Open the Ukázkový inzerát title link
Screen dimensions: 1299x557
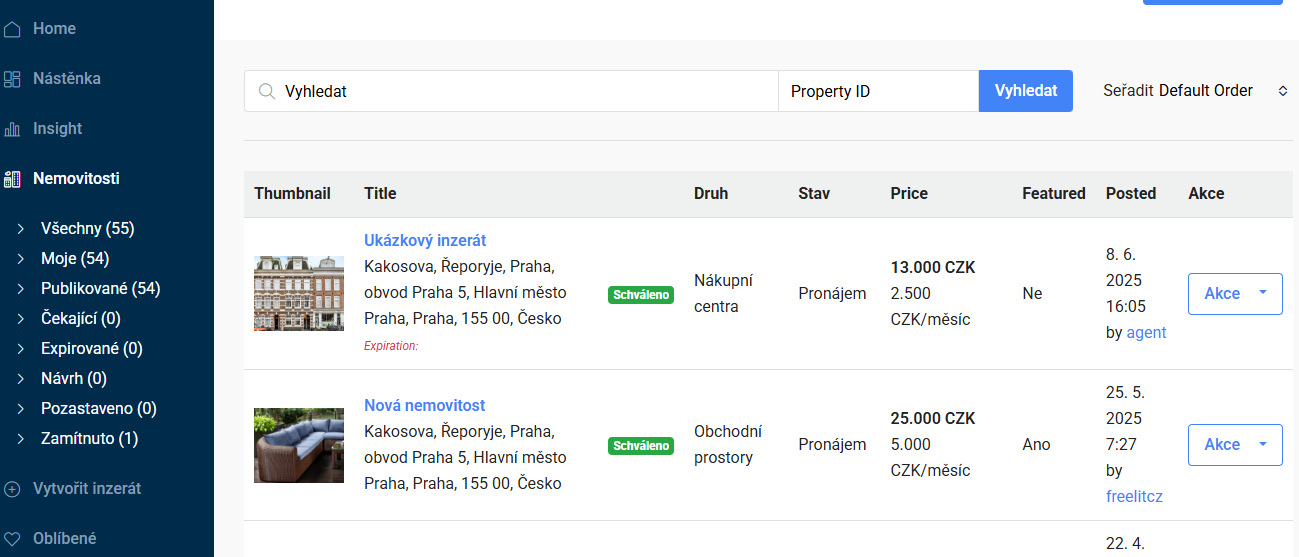click(x=425, y=241)
